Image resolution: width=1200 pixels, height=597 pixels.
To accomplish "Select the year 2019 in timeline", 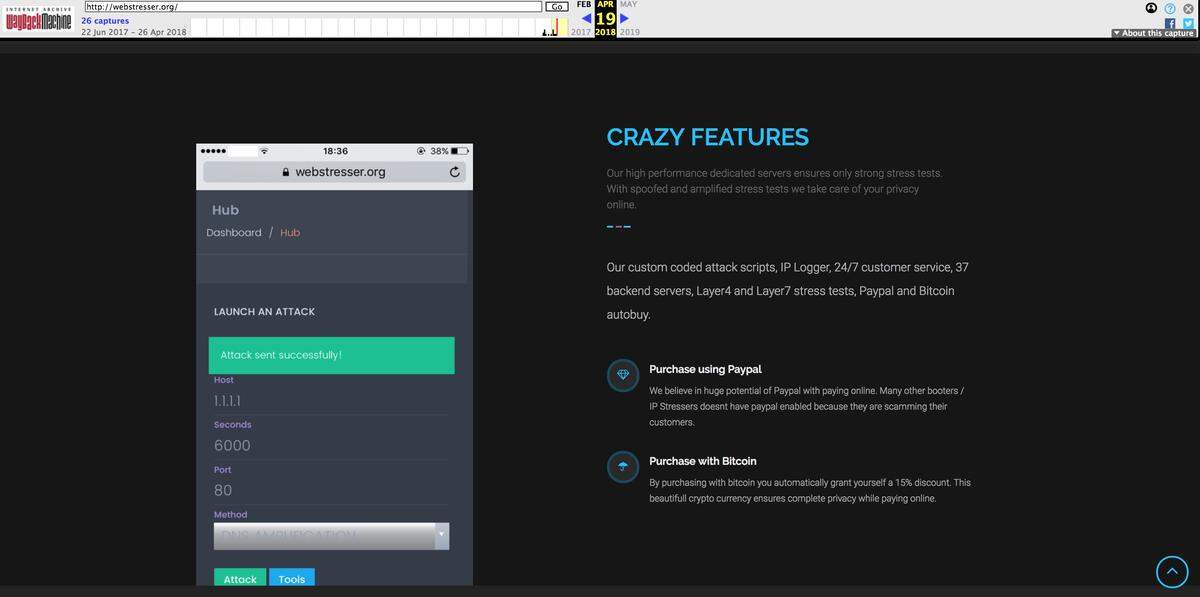I will tap(629, 32).
